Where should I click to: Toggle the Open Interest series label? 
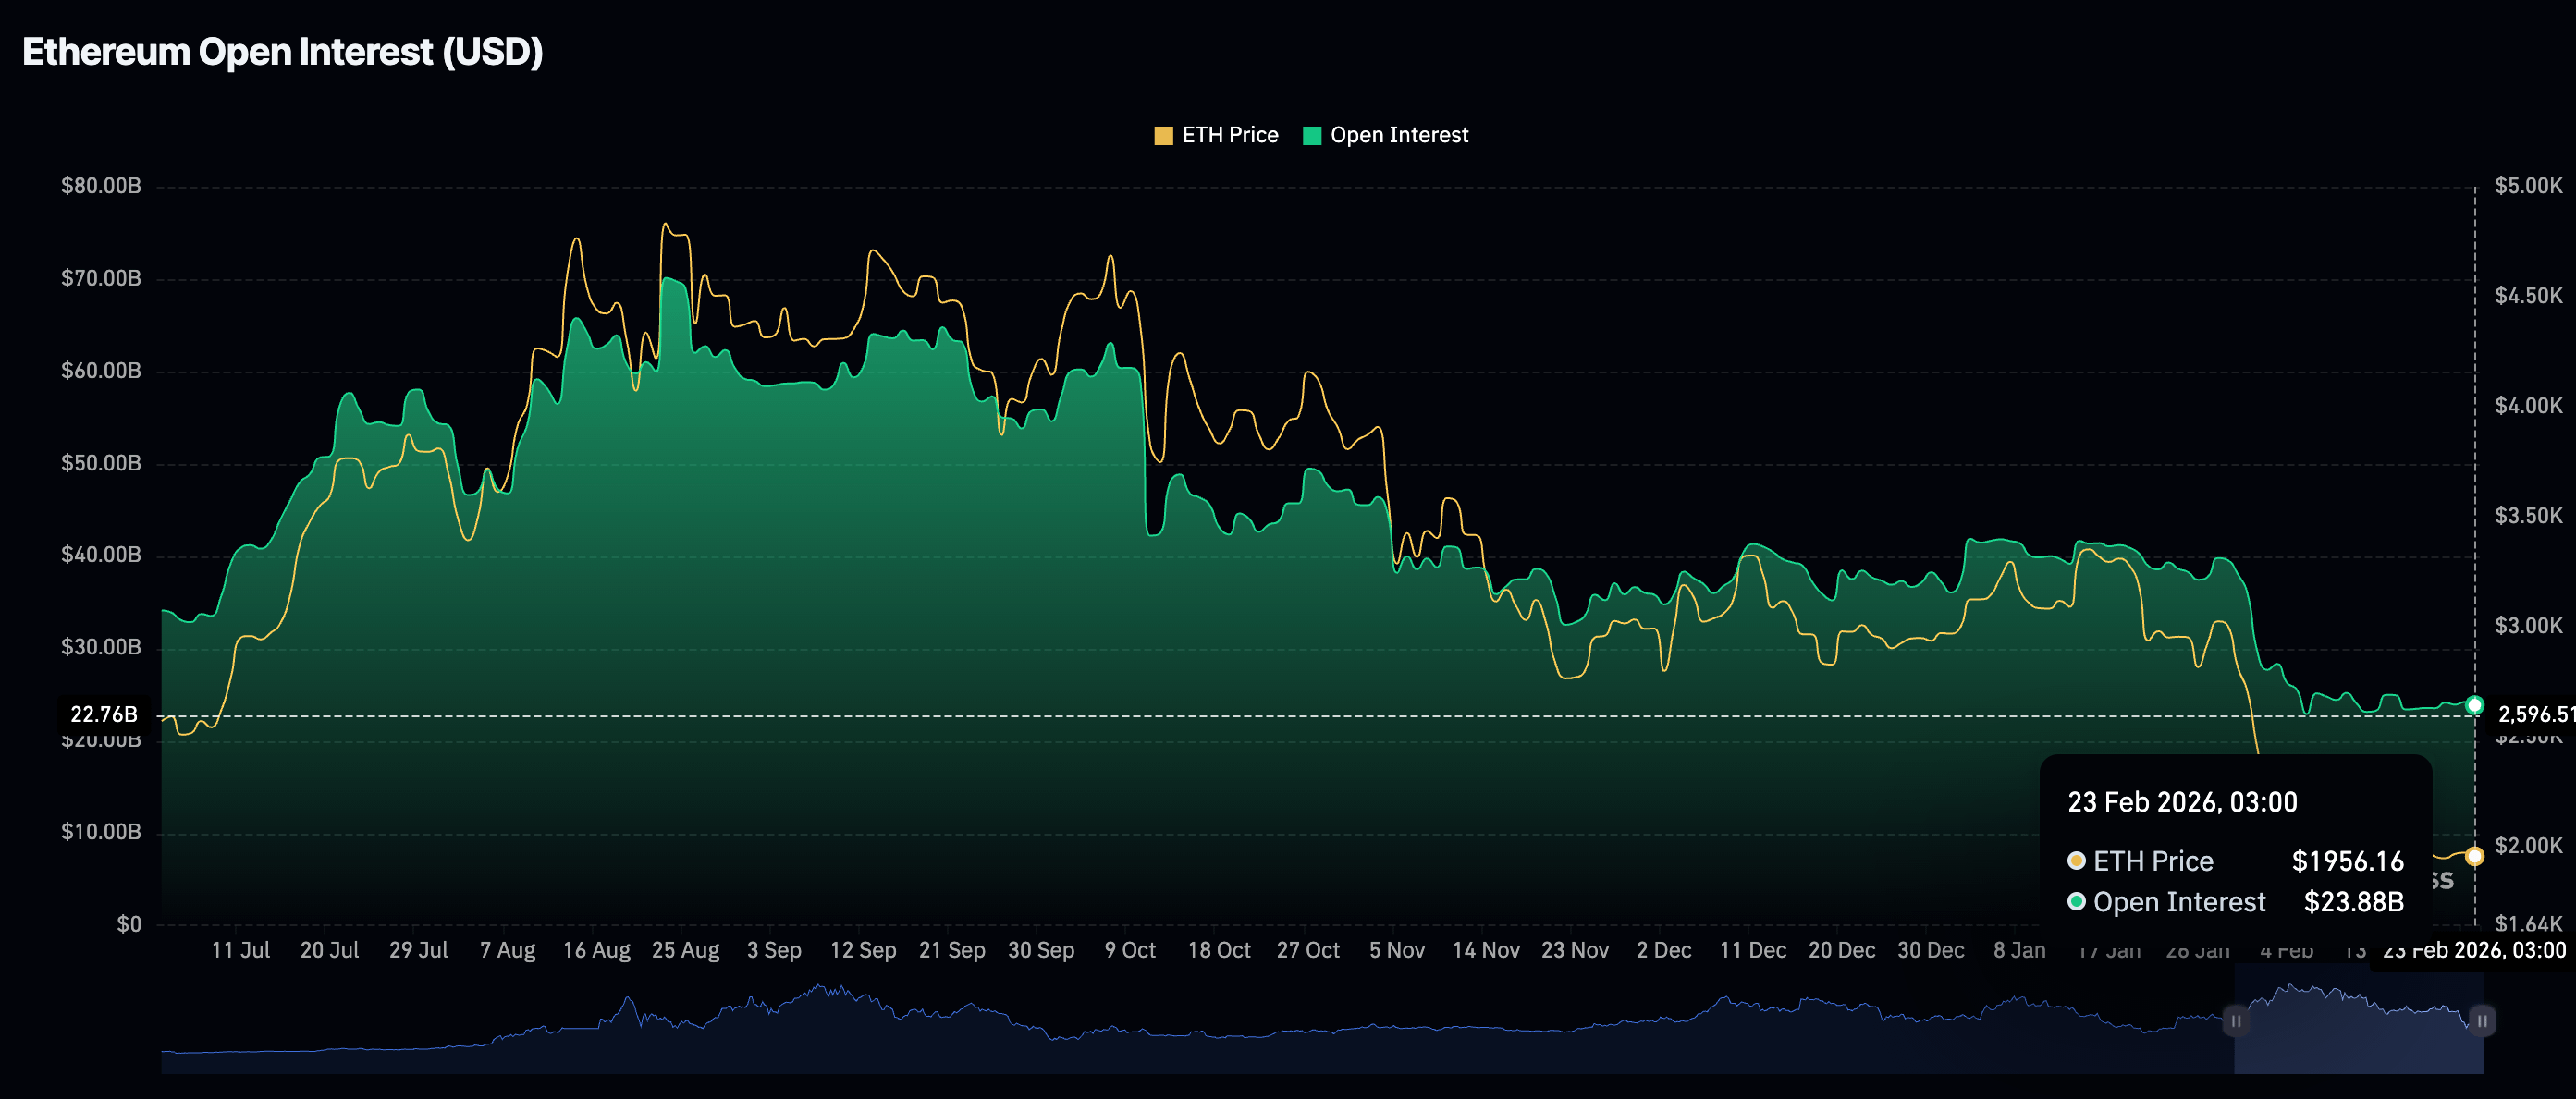[x=1399, y=135]
